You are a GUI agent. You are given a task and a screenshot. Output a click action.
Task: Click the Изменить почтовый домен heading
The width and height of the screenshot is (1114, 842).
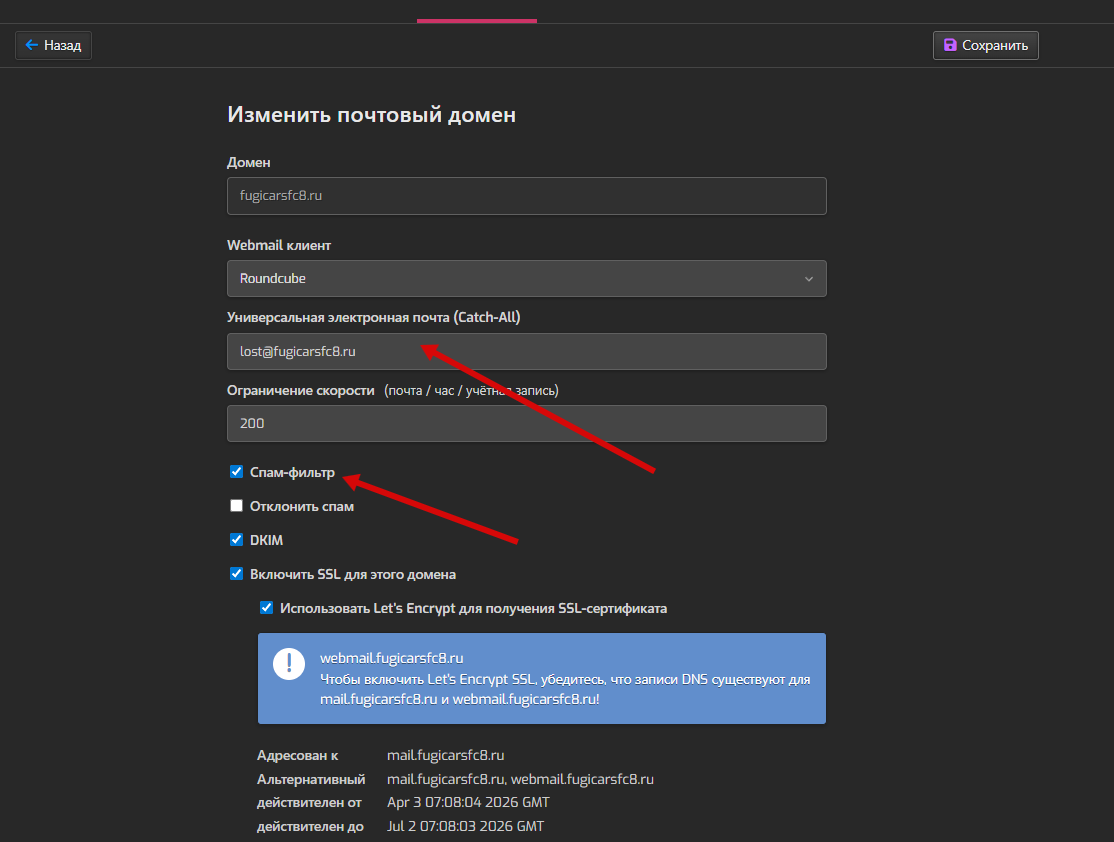tap(371, 115)
